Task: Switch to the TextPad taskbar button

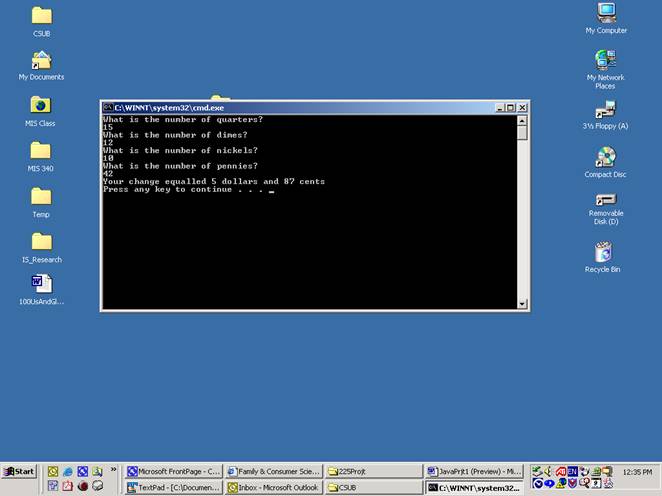Action: click(174, 488)
